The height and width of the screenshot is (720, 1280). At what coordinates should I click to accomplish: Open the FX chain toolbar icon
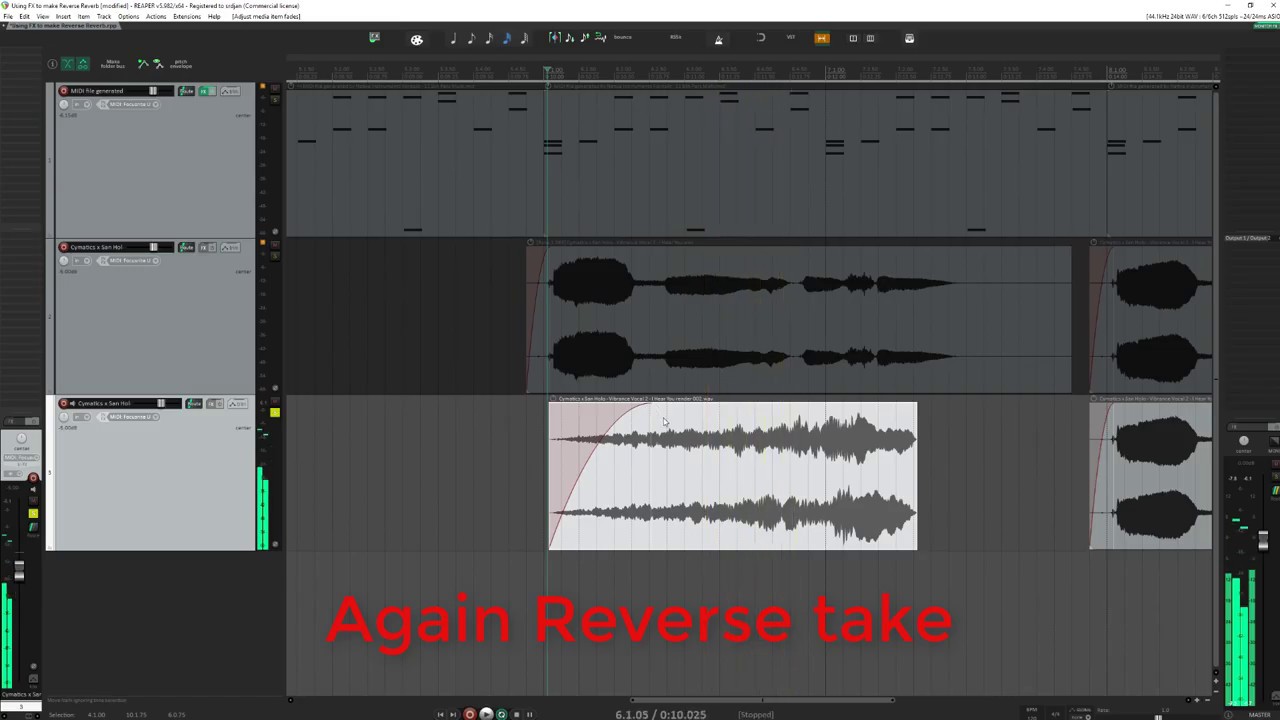(x=374, y=38)
